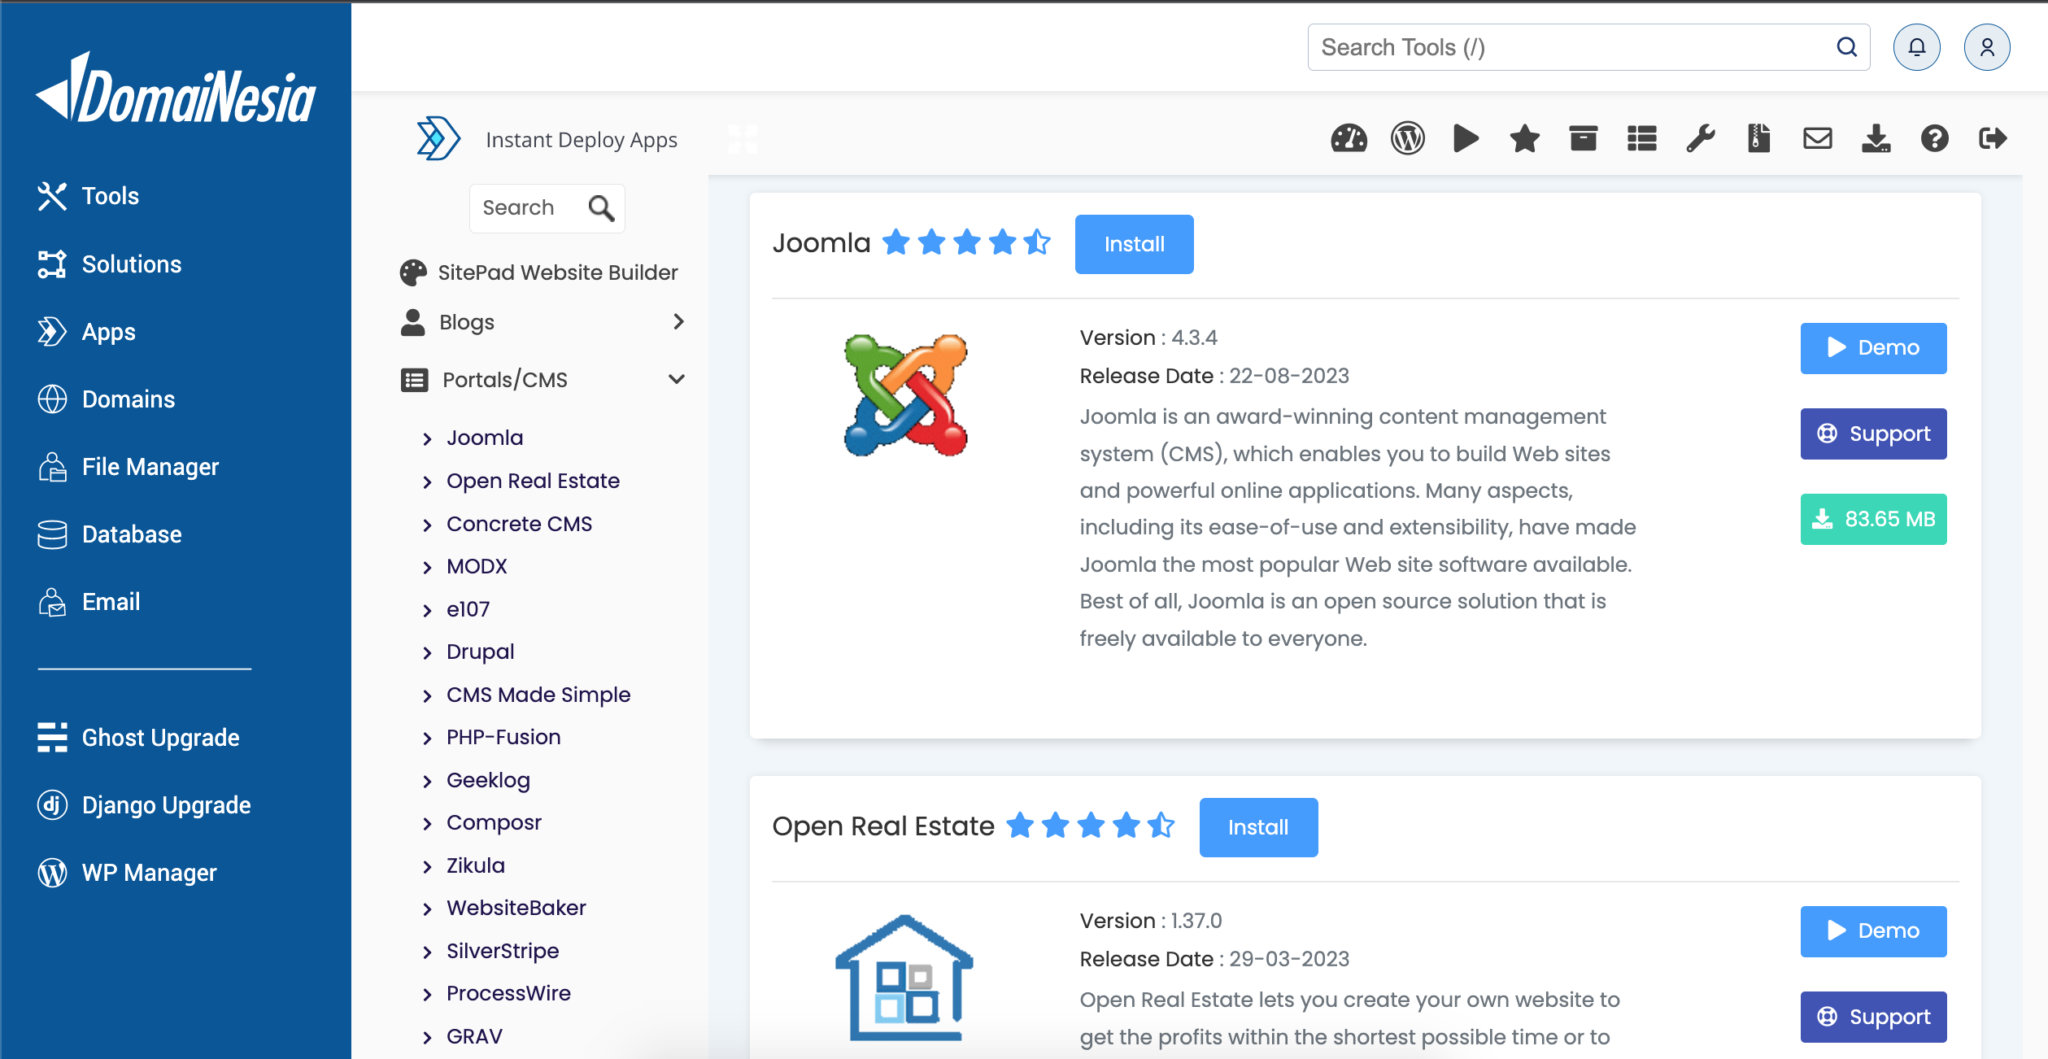
Task: Select WP Manager from the sidebar
Action: [x=149, y=873]
